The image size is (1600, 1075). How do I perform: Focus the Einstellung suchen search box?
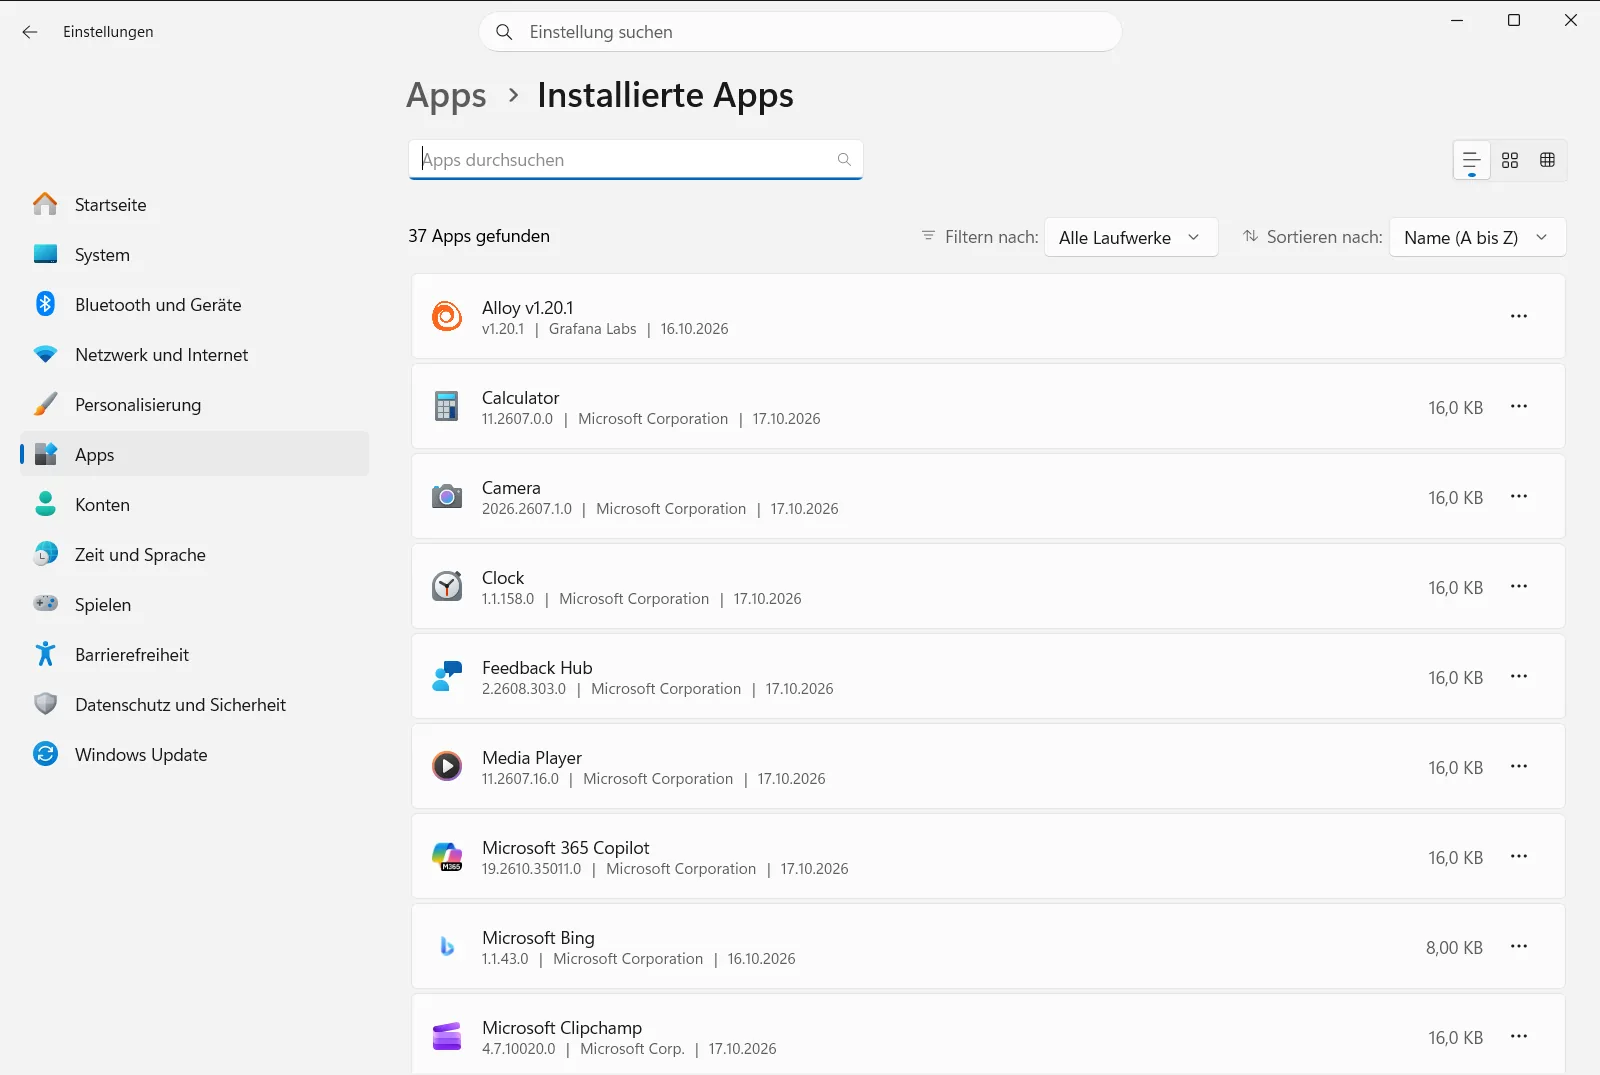(x=800, y=32)
